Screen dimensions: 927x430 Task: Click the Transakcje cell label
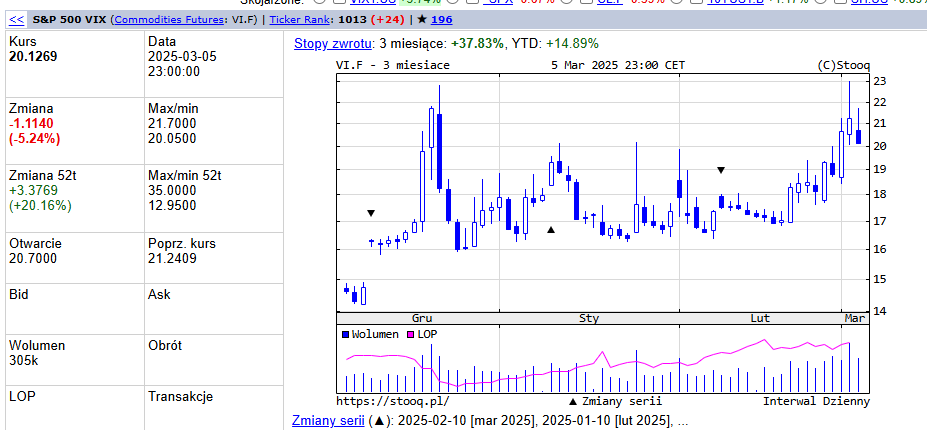click(x=180, y=396)
